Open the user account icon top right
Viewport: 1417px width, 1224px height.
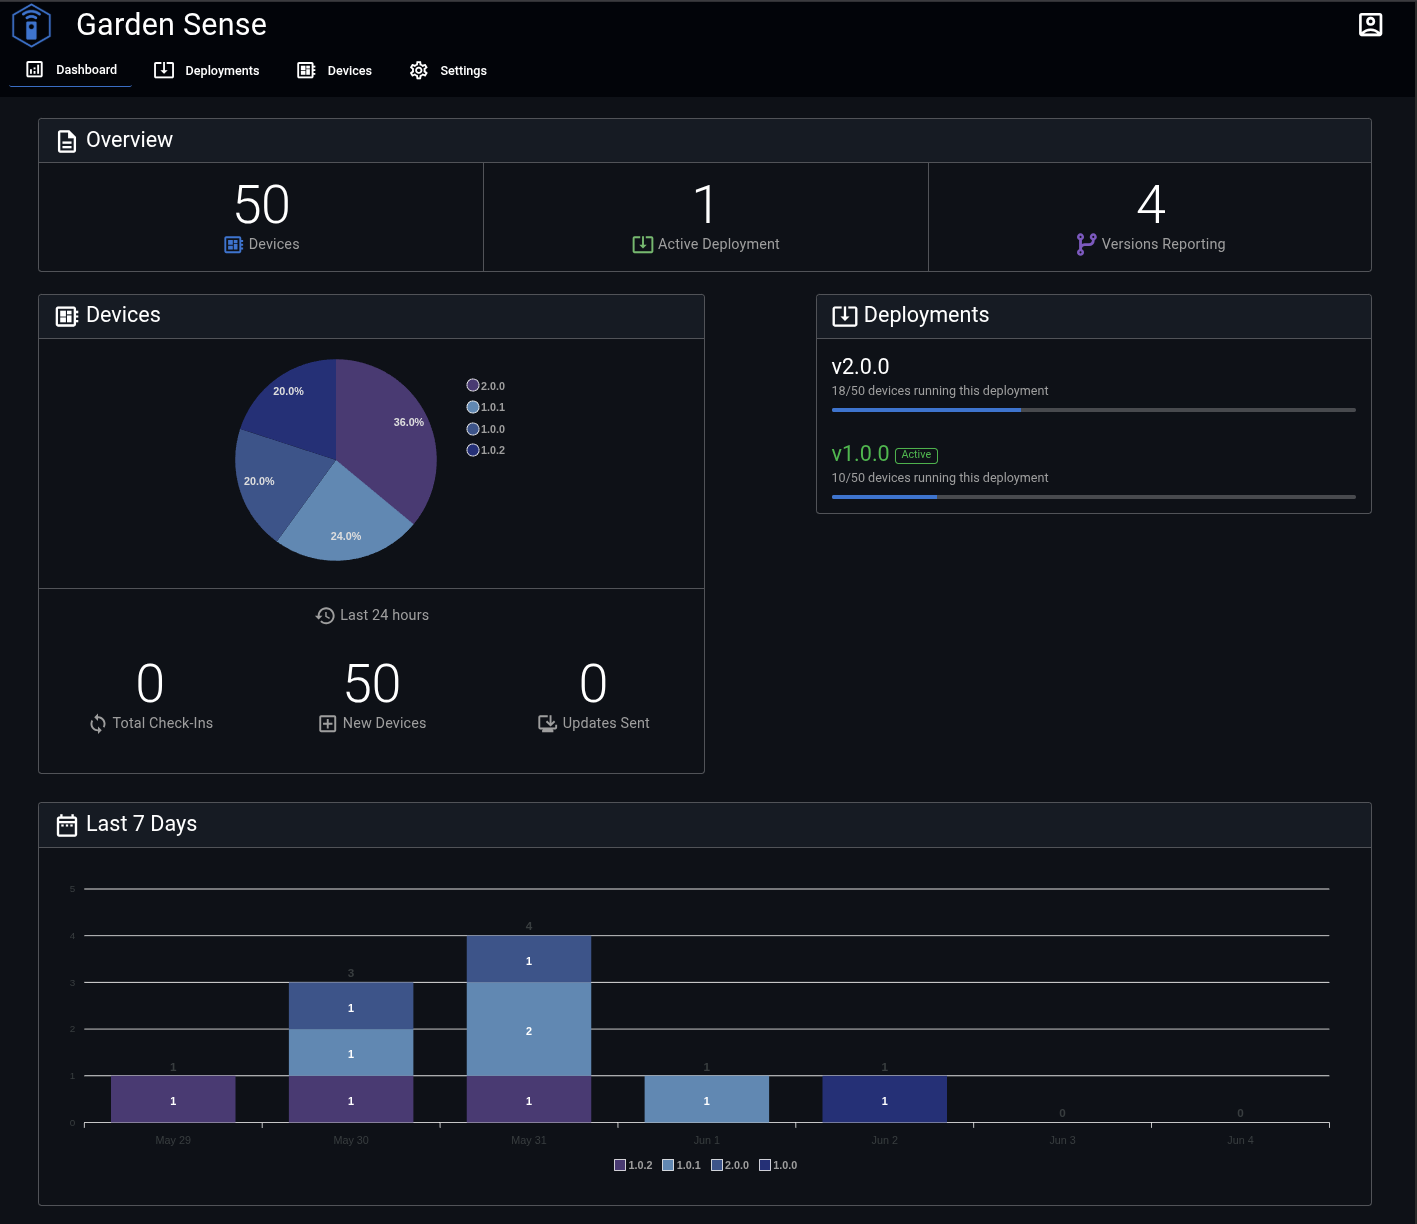pos(1370,24)
